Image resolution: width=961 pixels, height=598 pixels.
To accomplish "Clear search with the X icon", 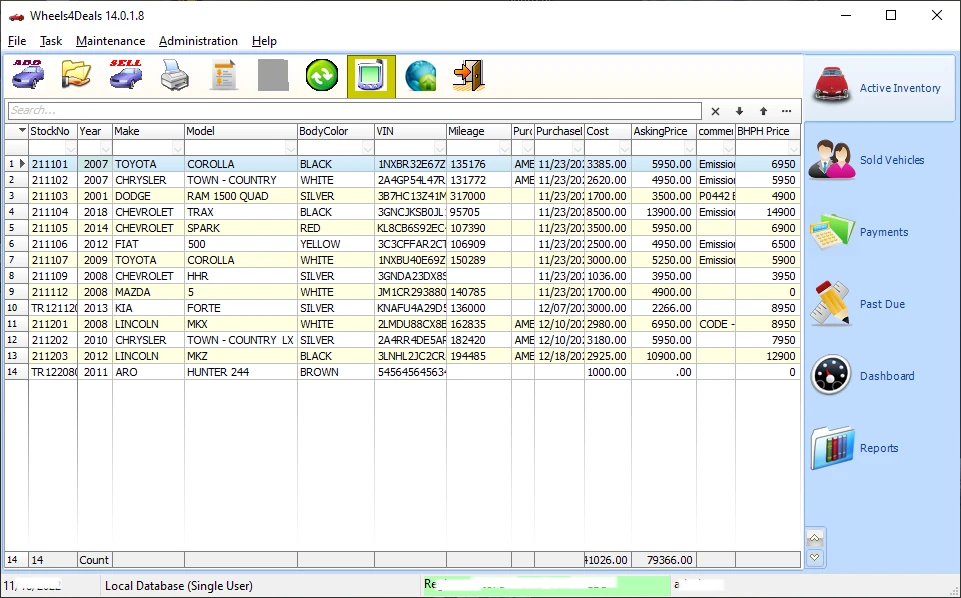I will 715,111.
